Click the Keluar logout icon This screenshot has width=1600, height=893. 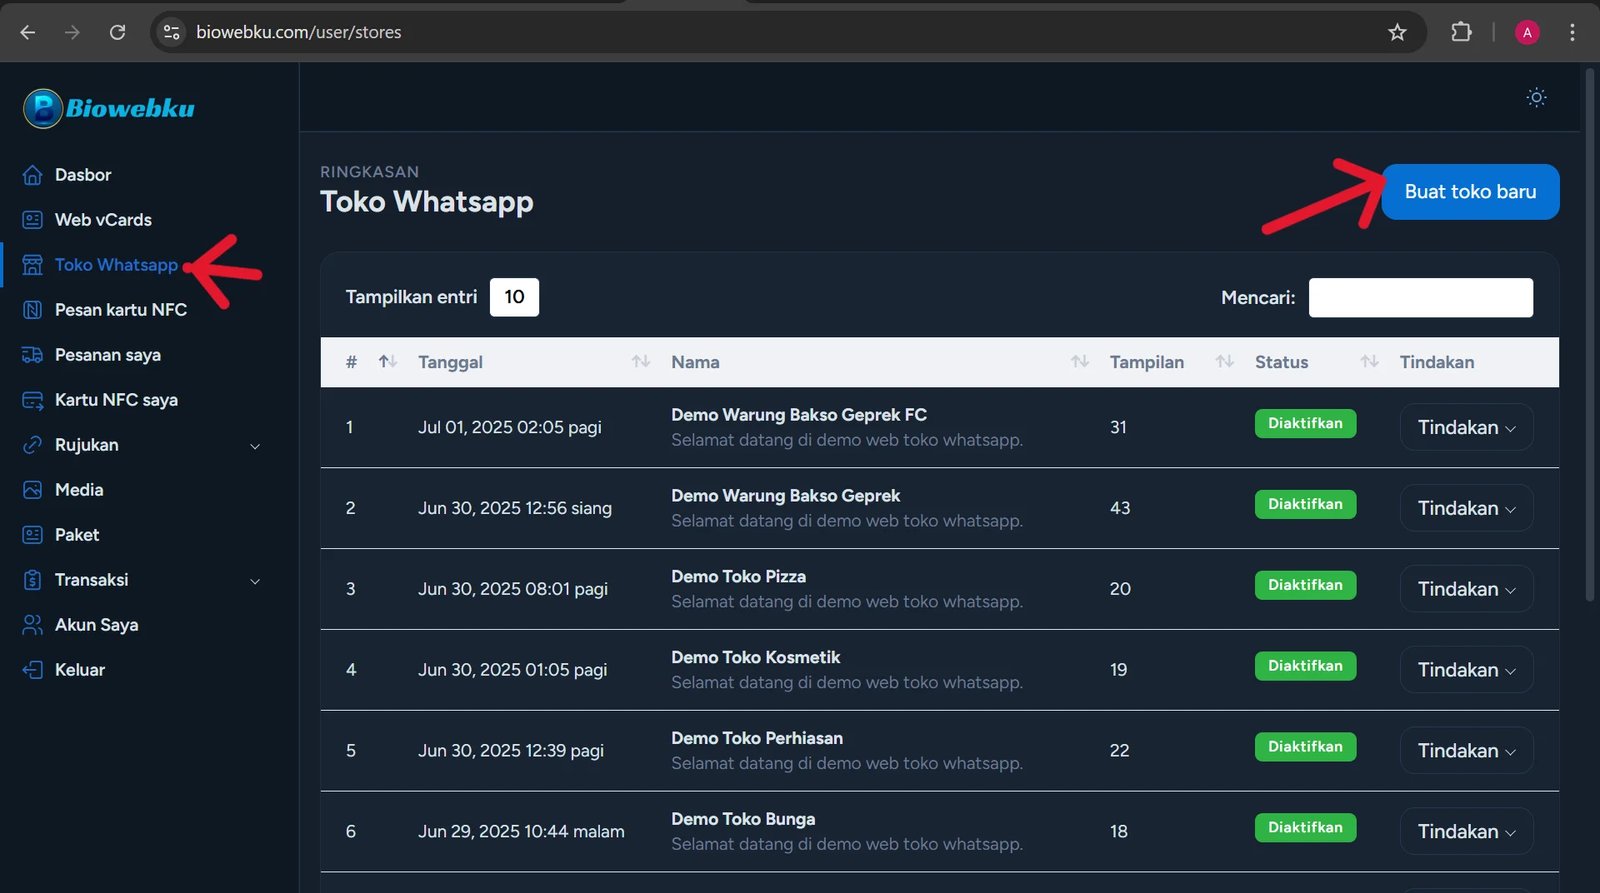coord(32,670)
